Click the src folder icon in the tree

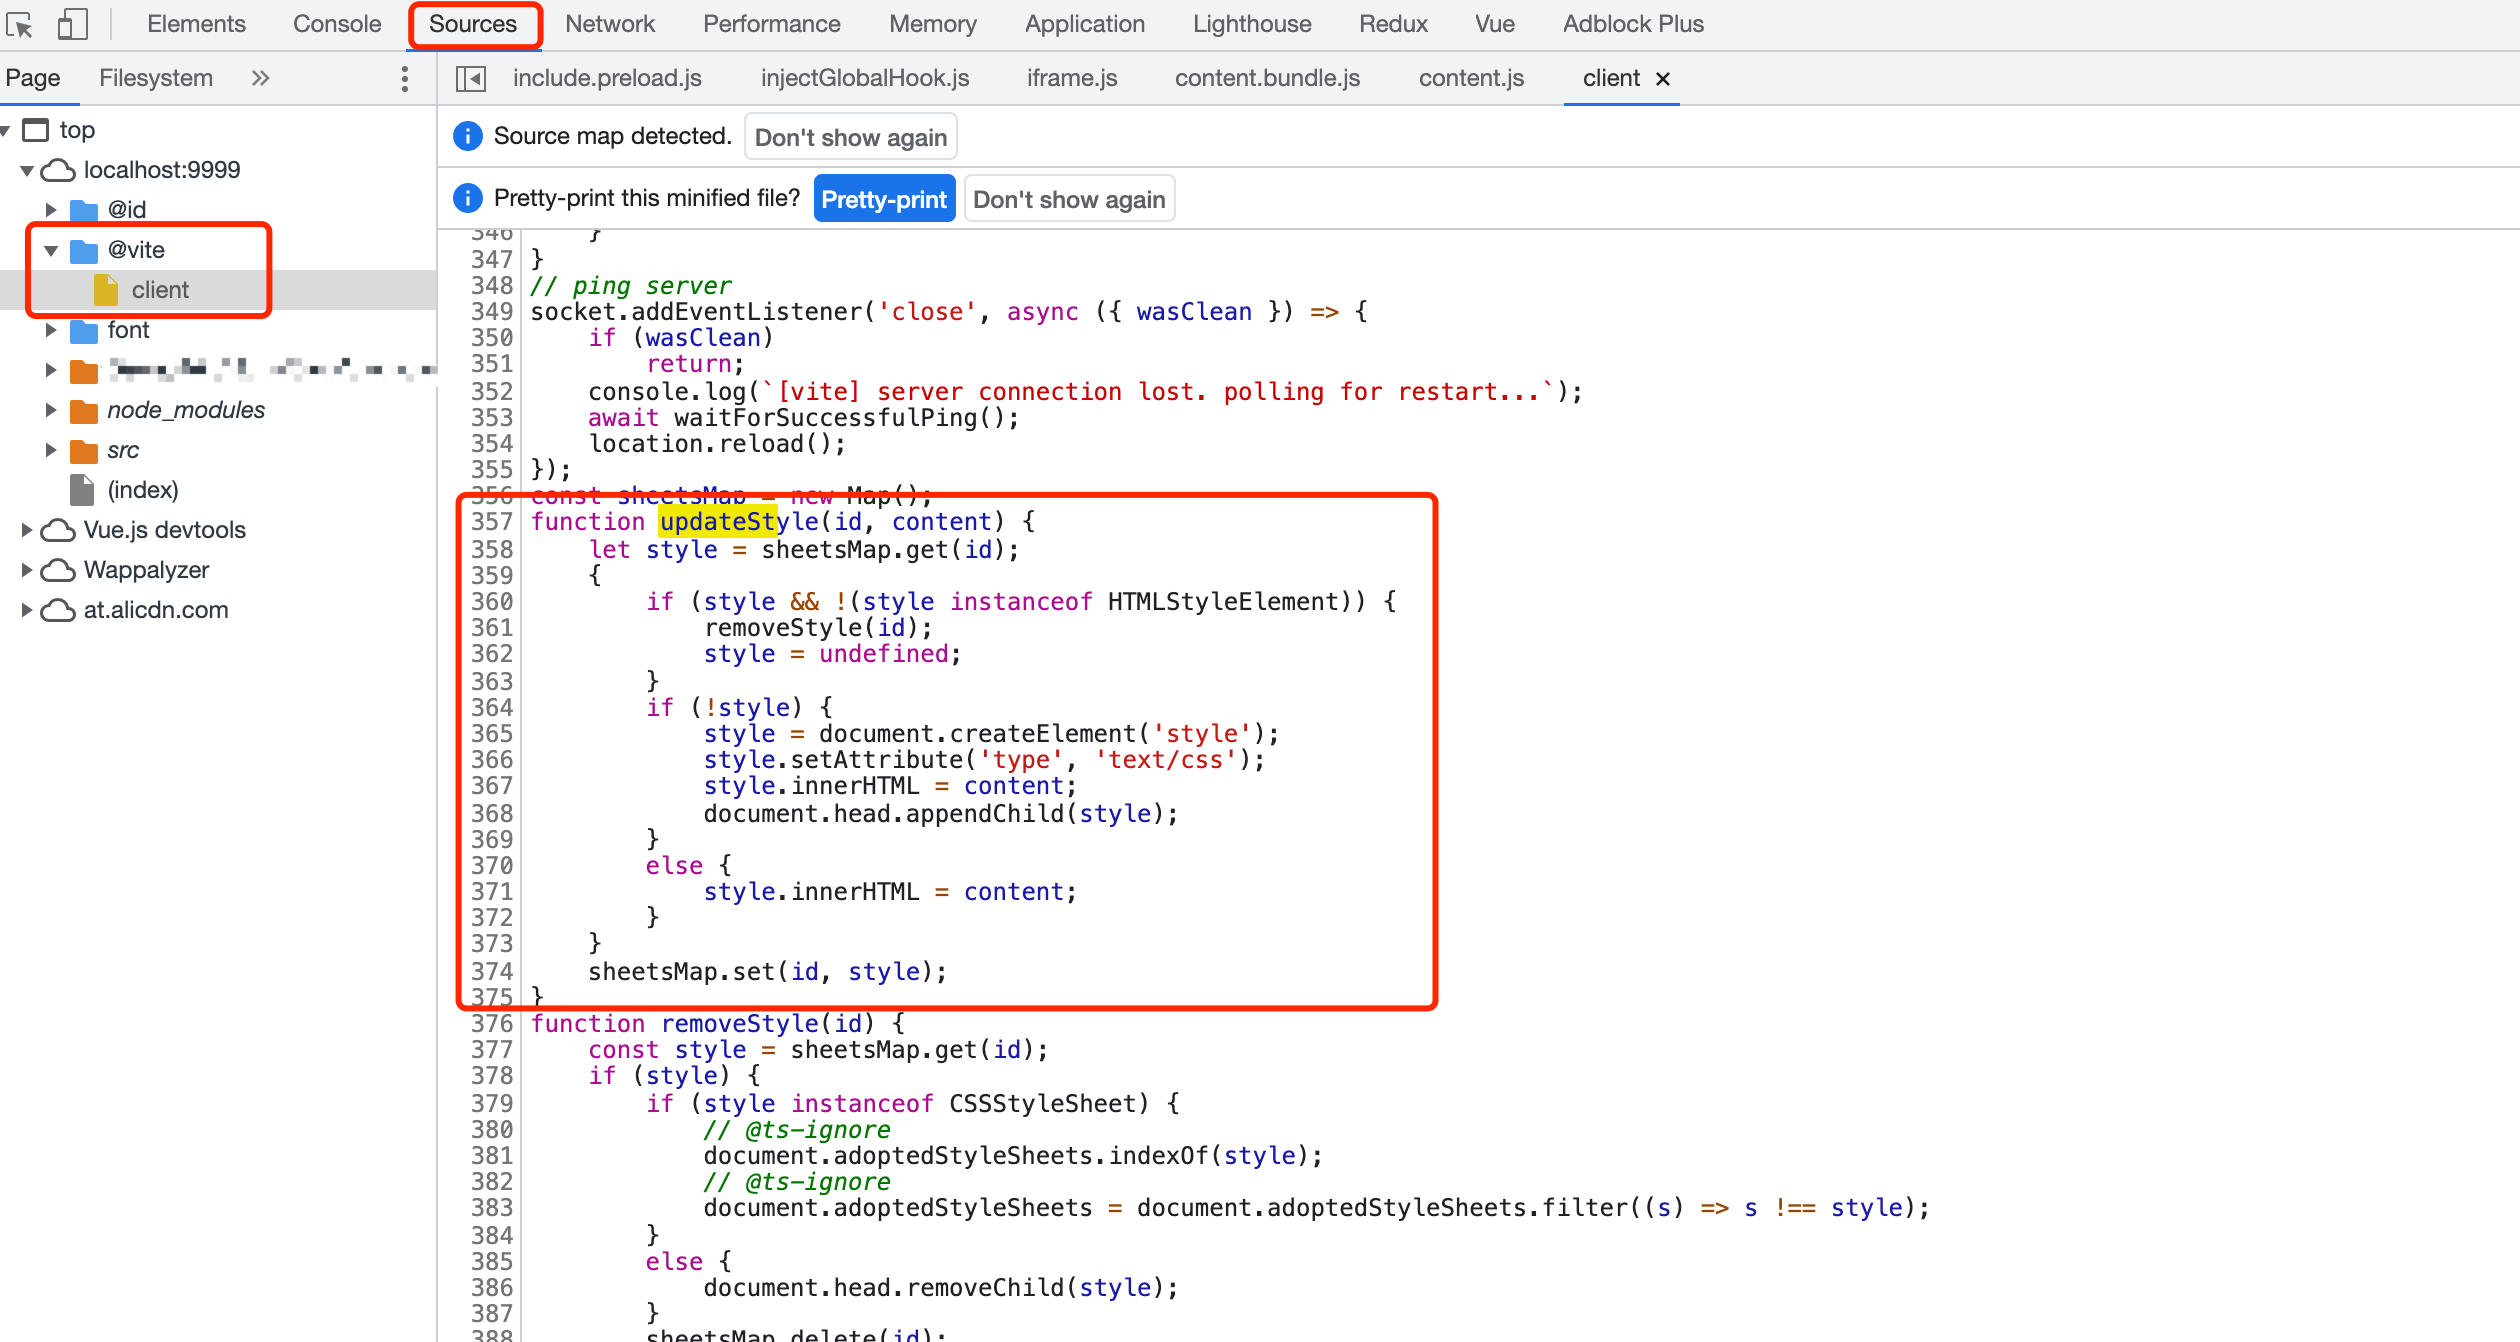[x=84, y=450]
